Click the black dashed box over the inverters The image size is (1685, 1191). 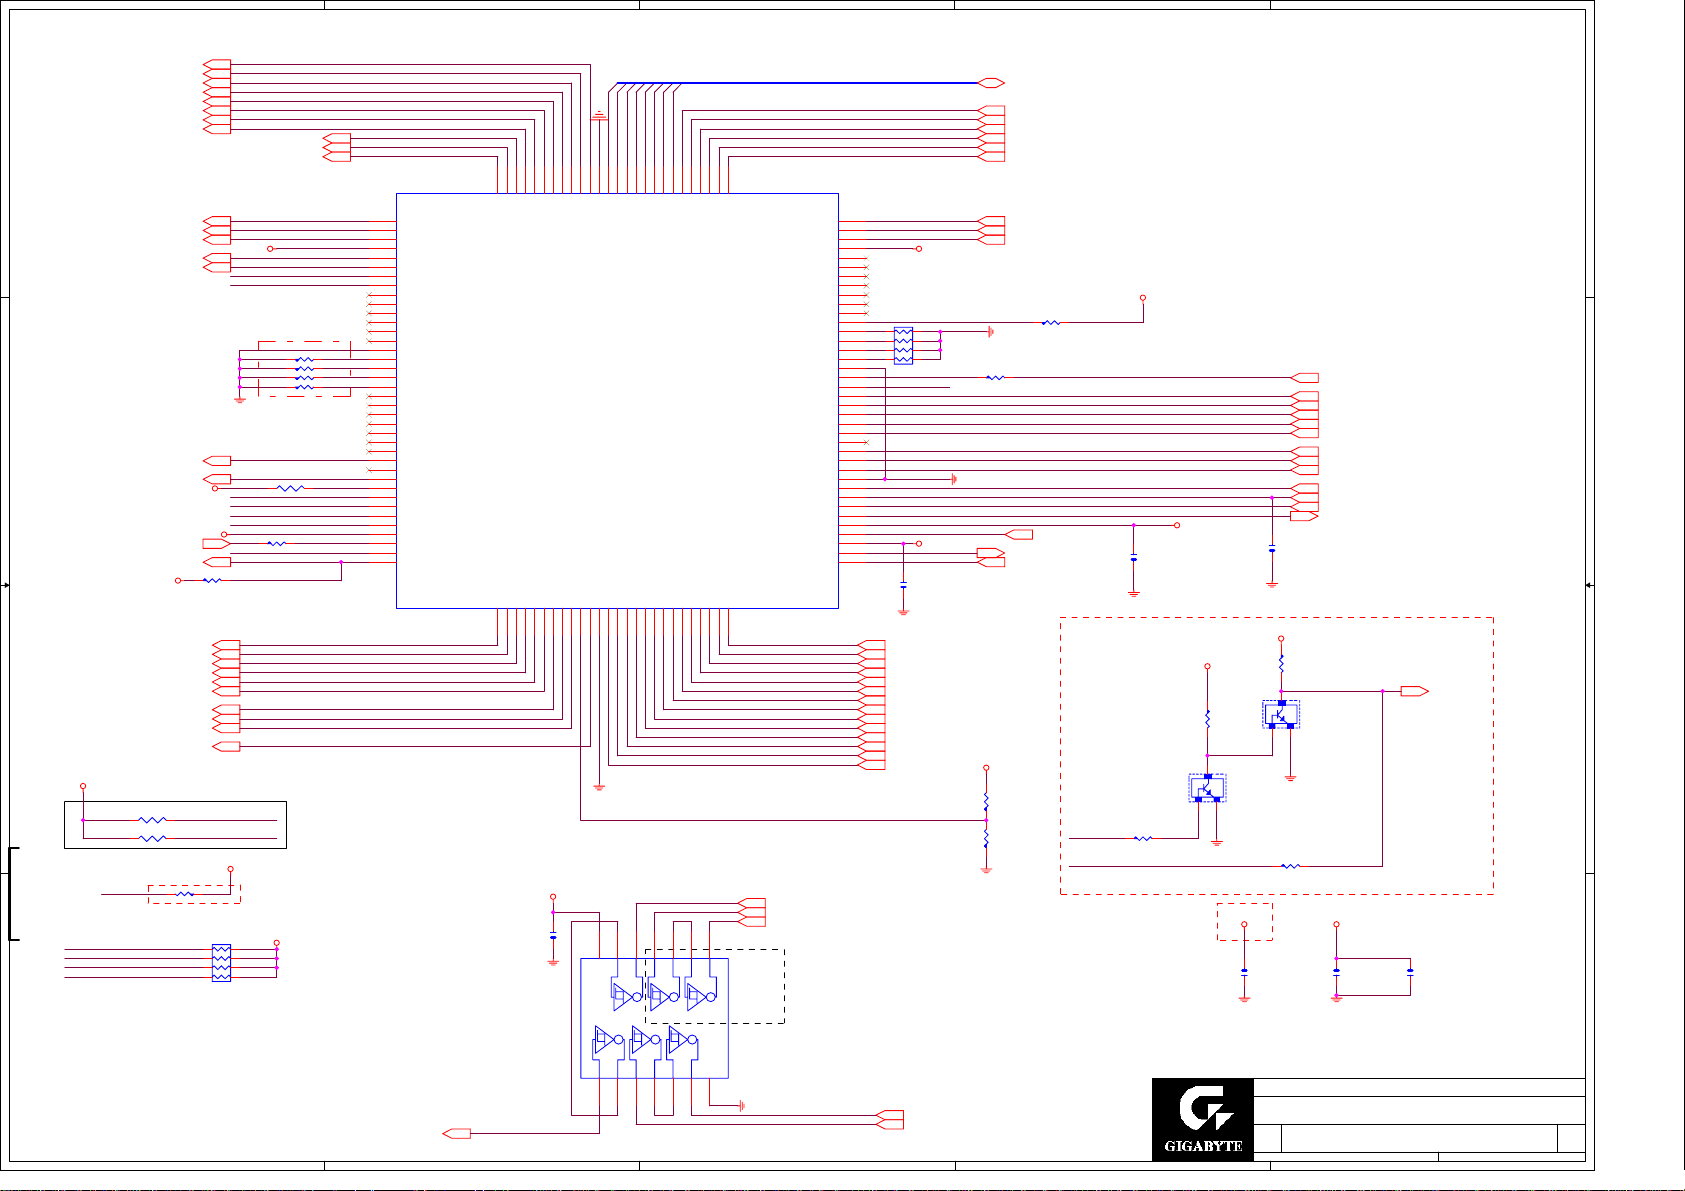[x=715, y=986]
